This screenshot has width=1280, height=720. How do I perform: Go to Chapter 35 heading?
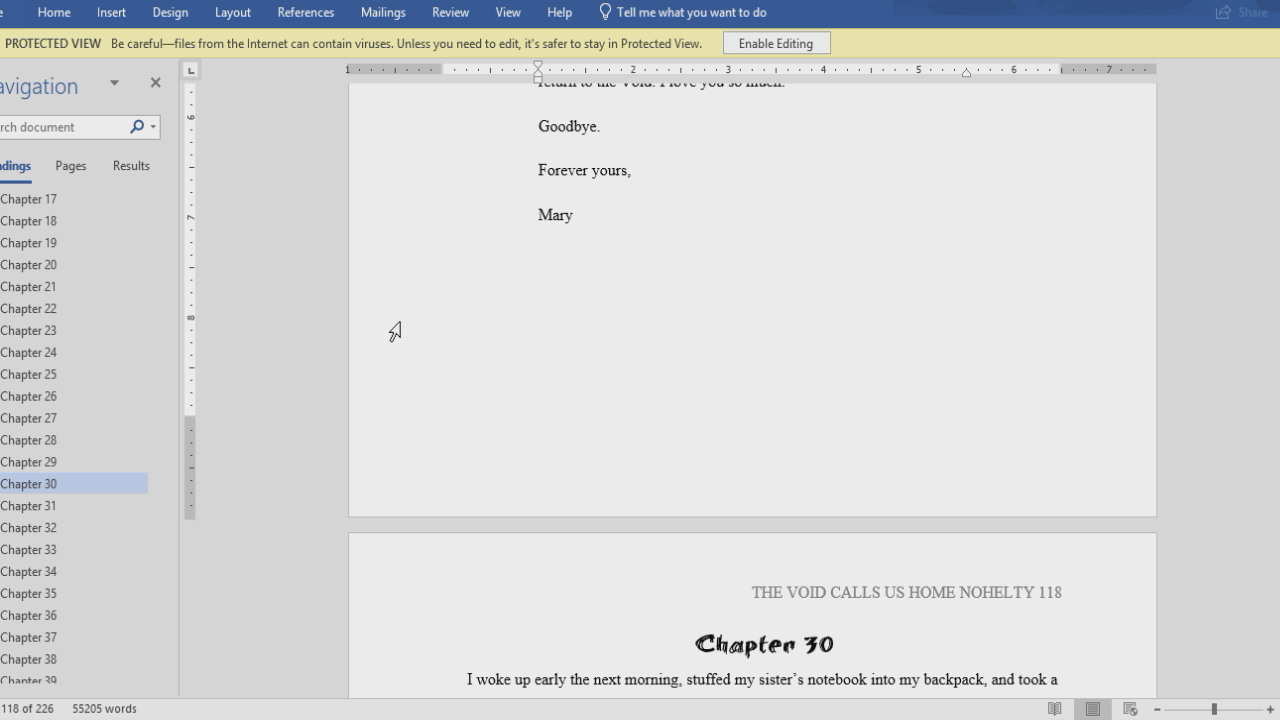tap(28, 594)
